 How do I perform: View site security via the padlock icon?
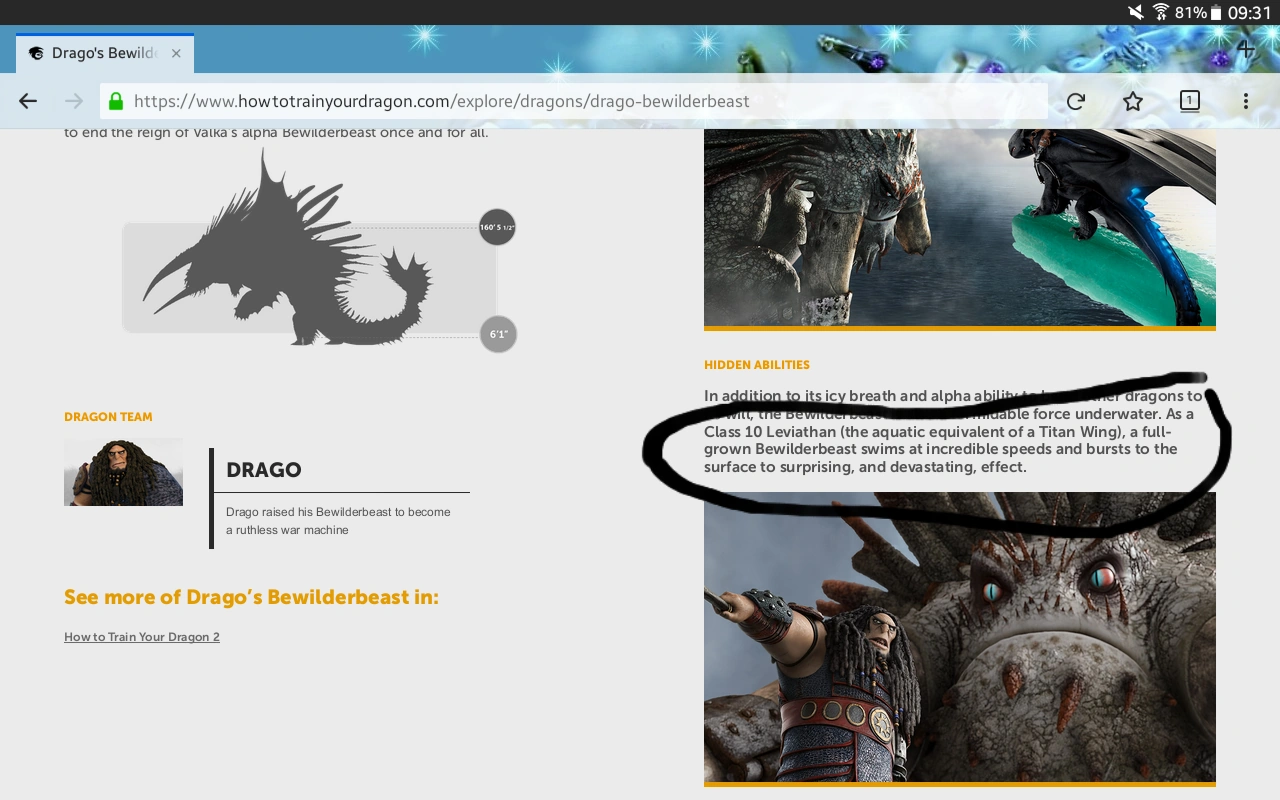tap(115, 100)
